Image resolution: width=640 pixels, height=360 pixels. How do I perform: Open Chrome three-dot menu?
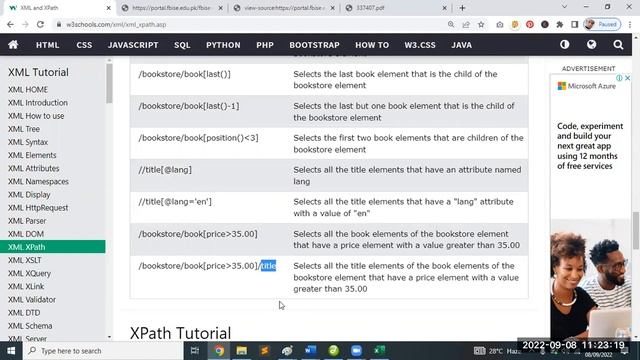pos(630,24)
